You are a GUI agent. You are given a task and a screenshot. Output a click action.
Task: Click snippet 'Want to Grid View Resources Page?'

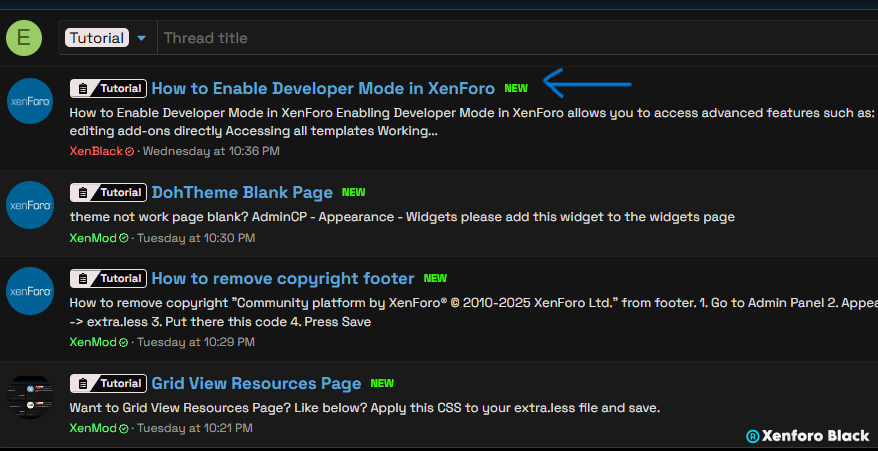pos(365,408)
